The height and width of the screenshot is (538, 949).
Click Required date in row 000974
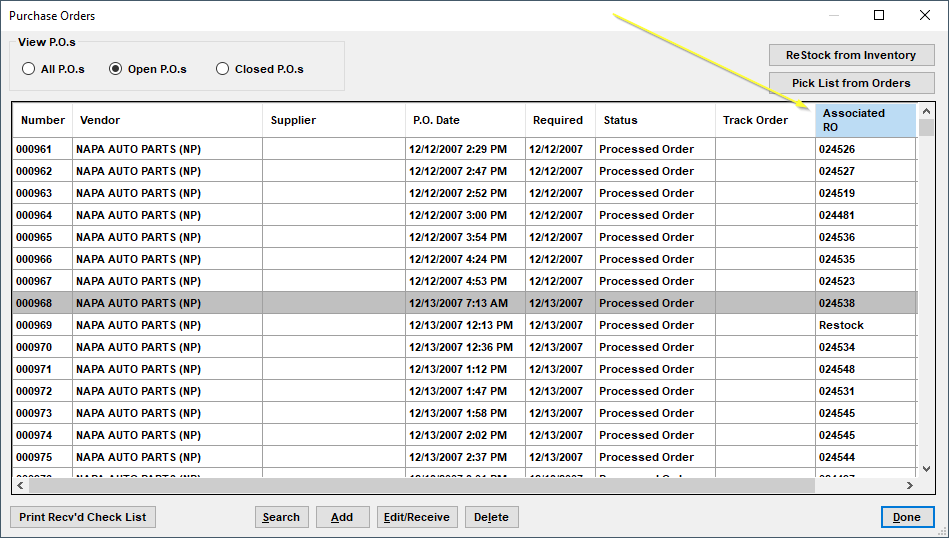point(560,435)
